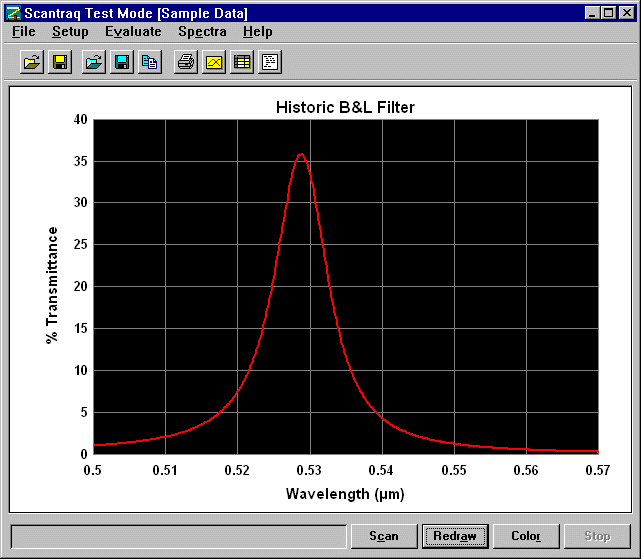Maximize the Scantraq window

click(608, 13)
